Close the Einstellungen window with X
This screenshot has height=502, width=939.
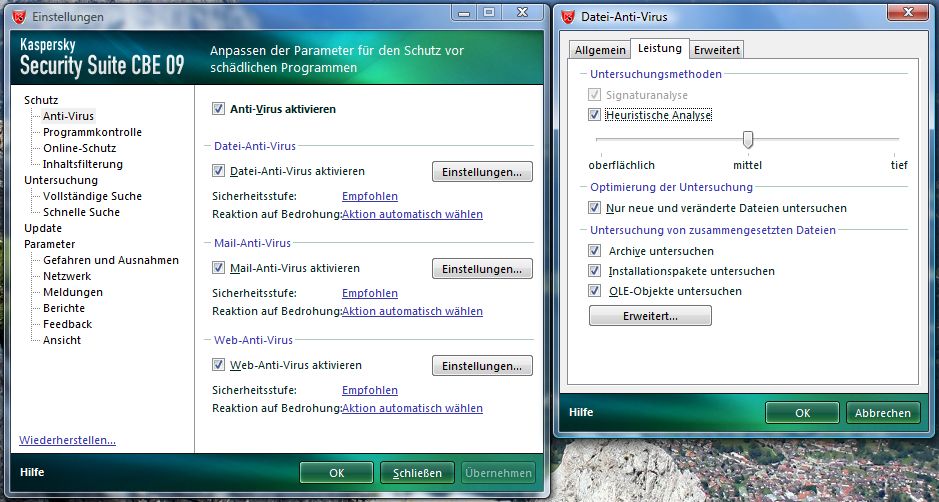522,12
